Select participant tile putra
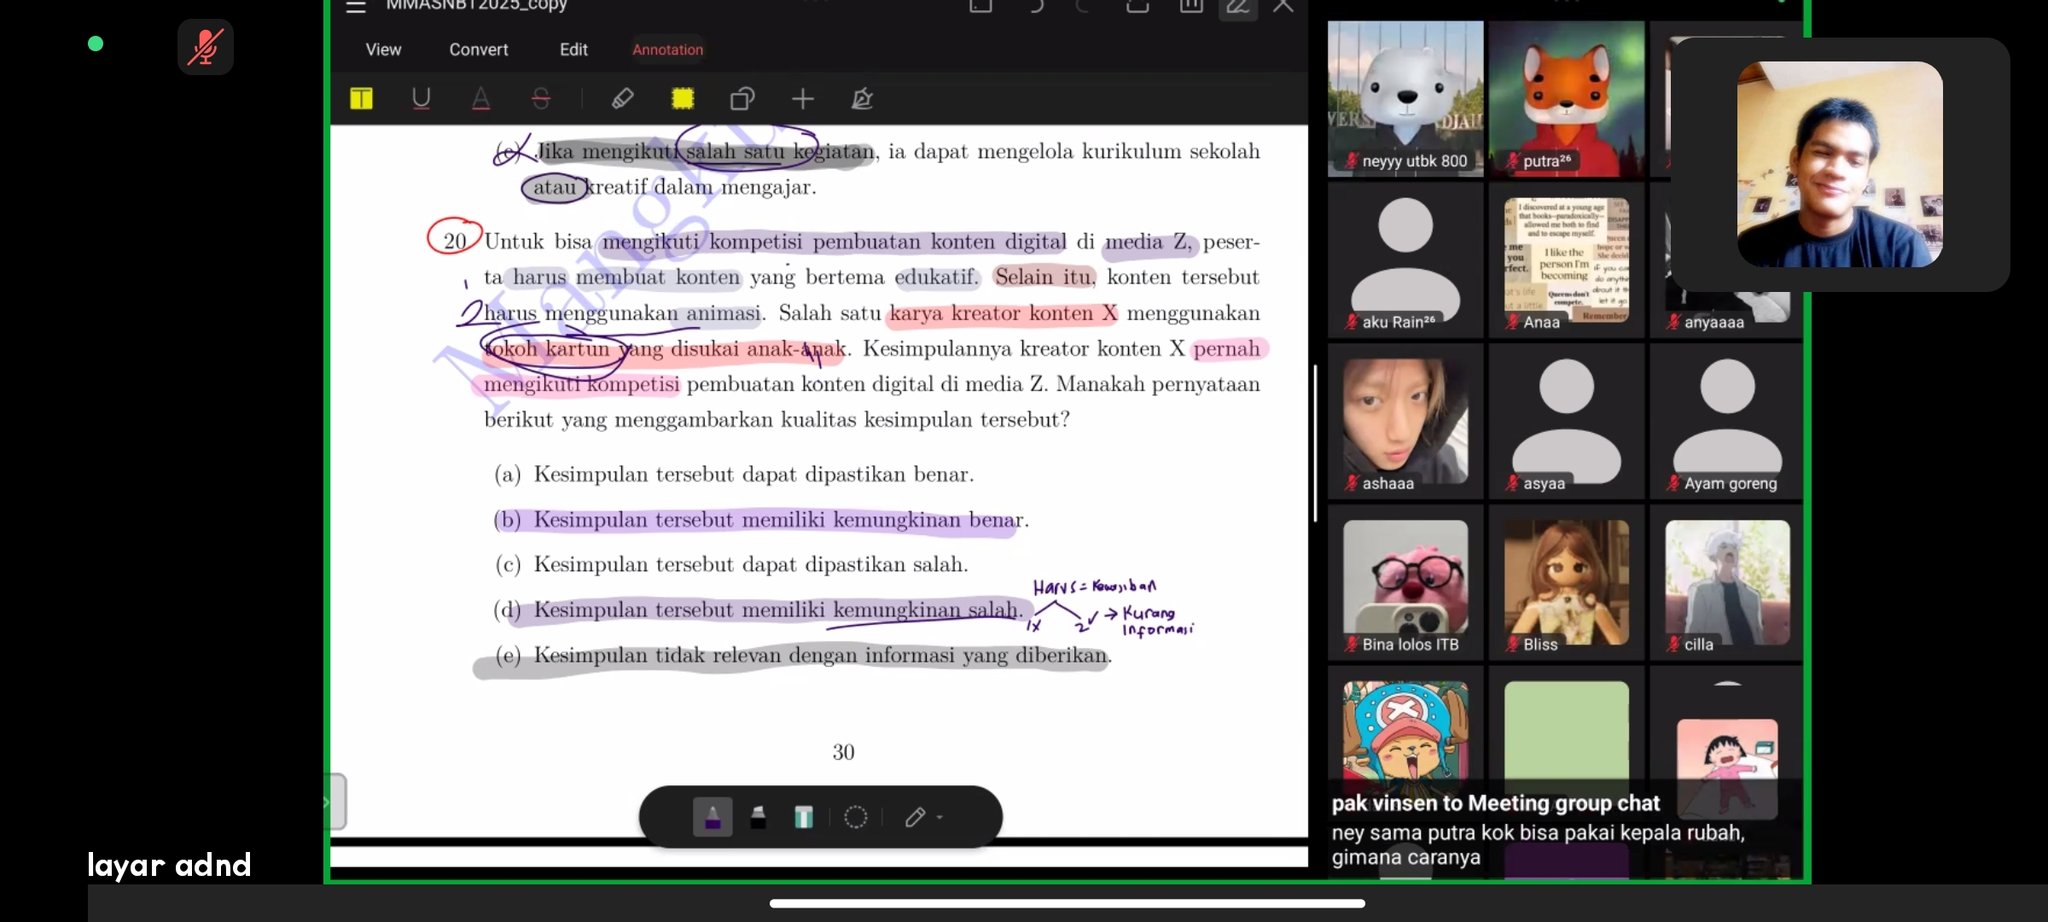 coord(1566,99)
